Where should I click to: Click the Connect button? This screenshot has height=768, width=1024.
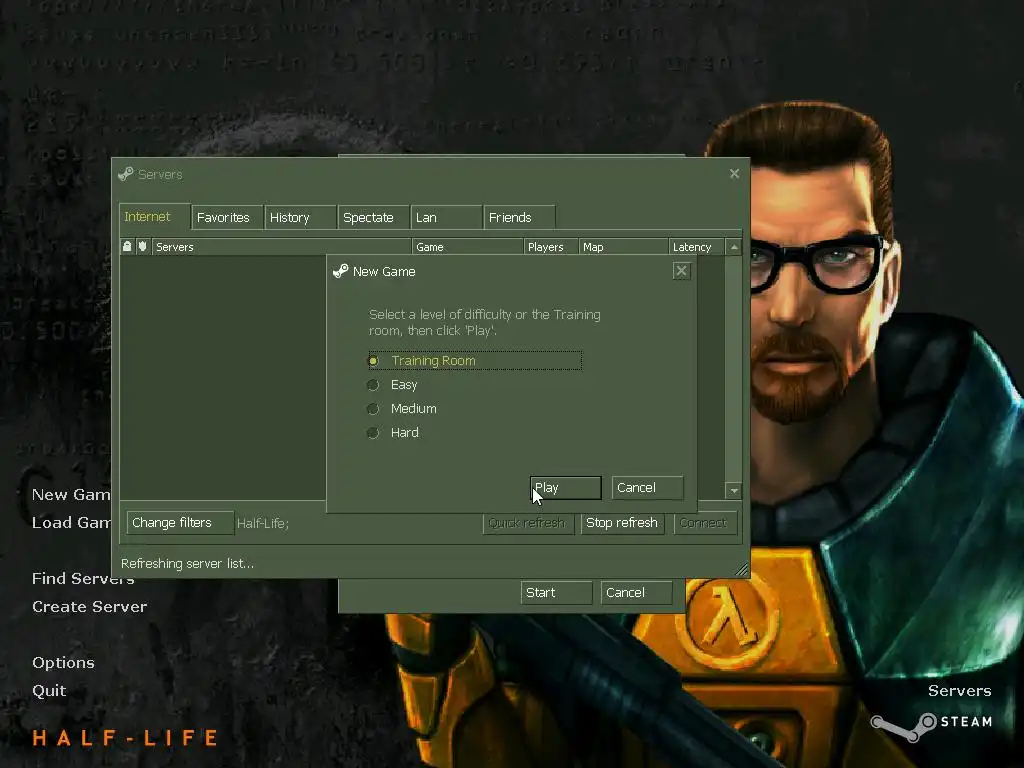(705, 522)
